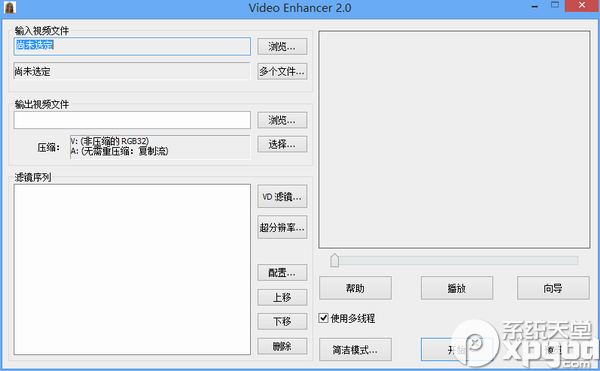Open filter 配置 configuration
Viewport: 600px width, 371px height.
pyautogui.click(x=282, y=273)
